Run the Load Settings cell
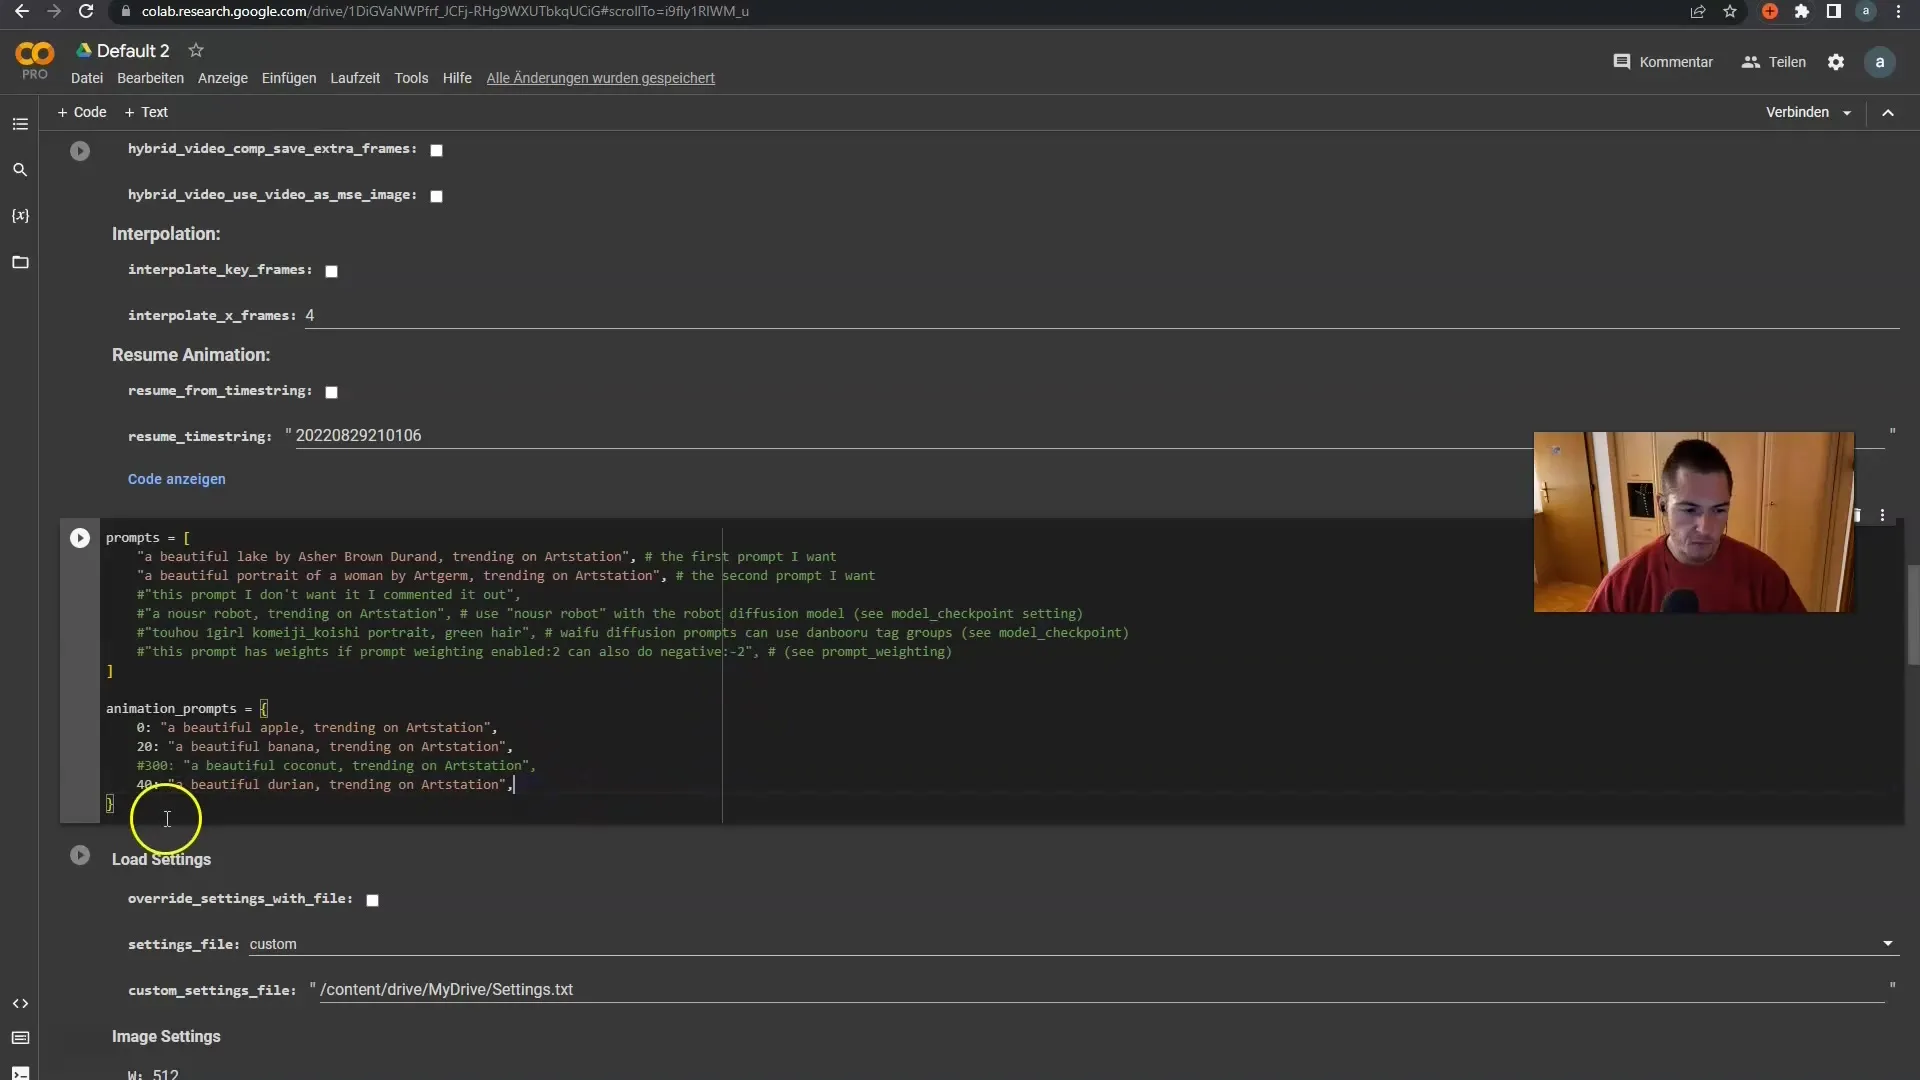The image size is (1920, 1080). click(80, 855)
